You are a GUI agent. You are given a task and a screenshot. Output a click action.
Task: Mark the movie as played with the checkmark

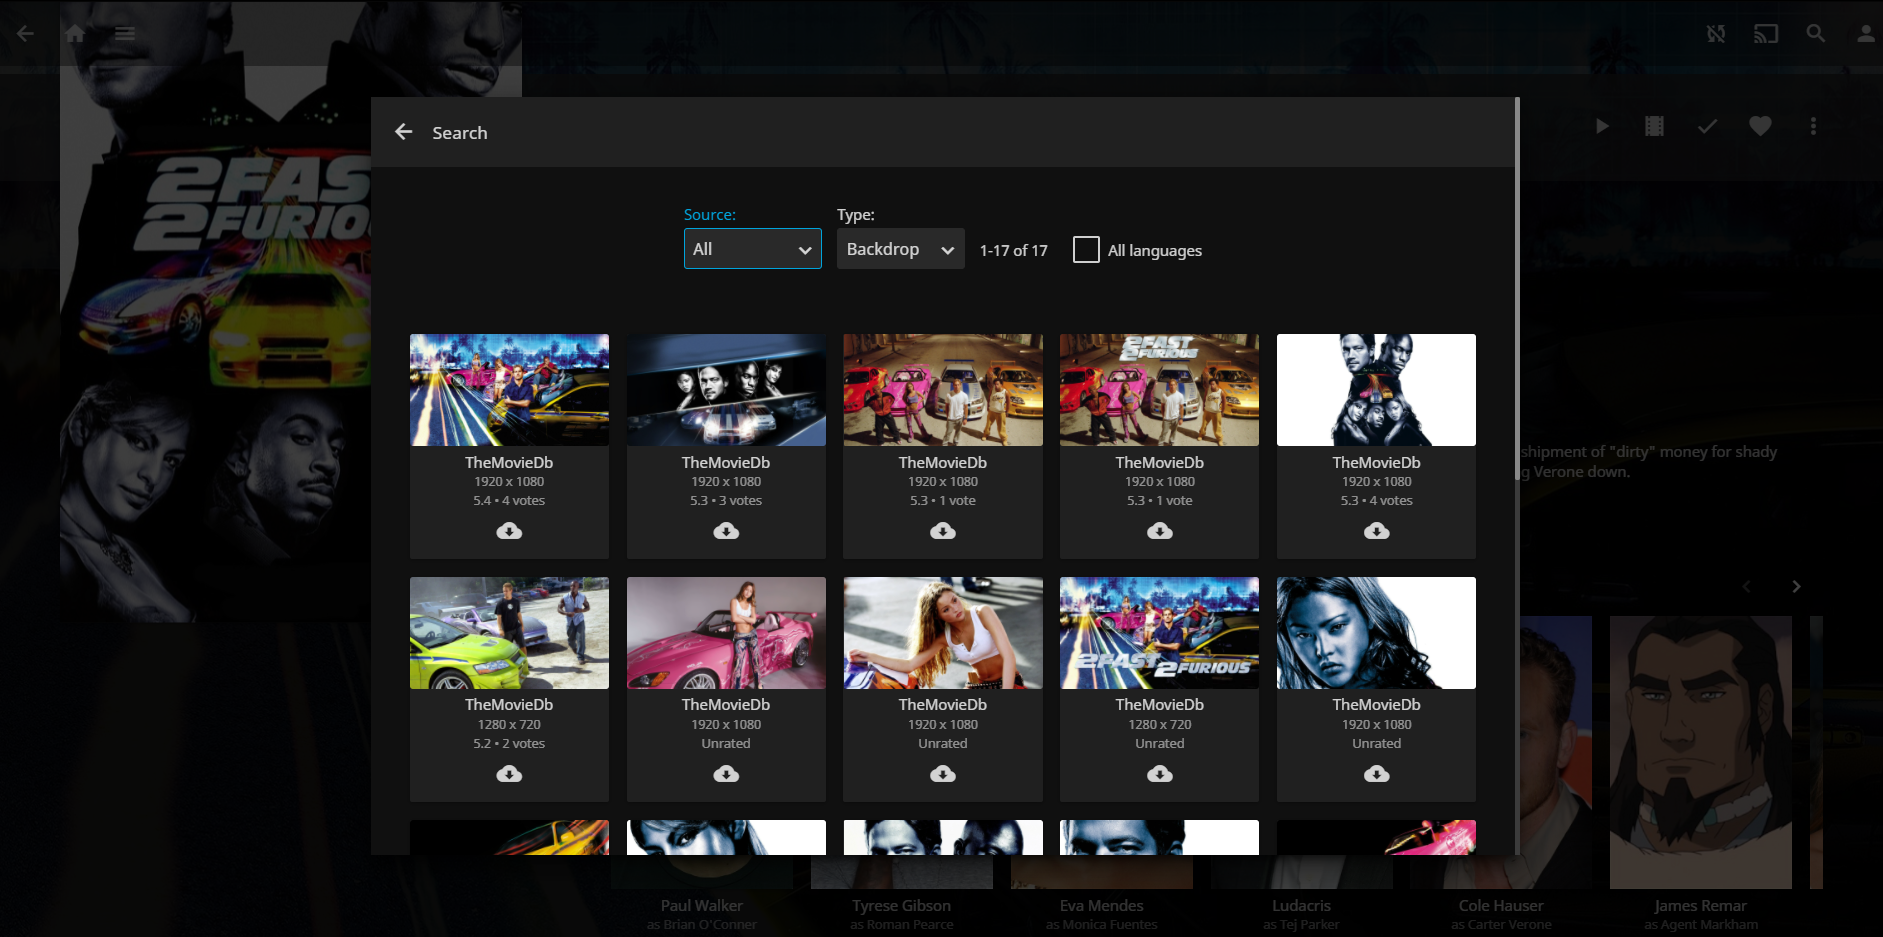tap(1708, 126)
